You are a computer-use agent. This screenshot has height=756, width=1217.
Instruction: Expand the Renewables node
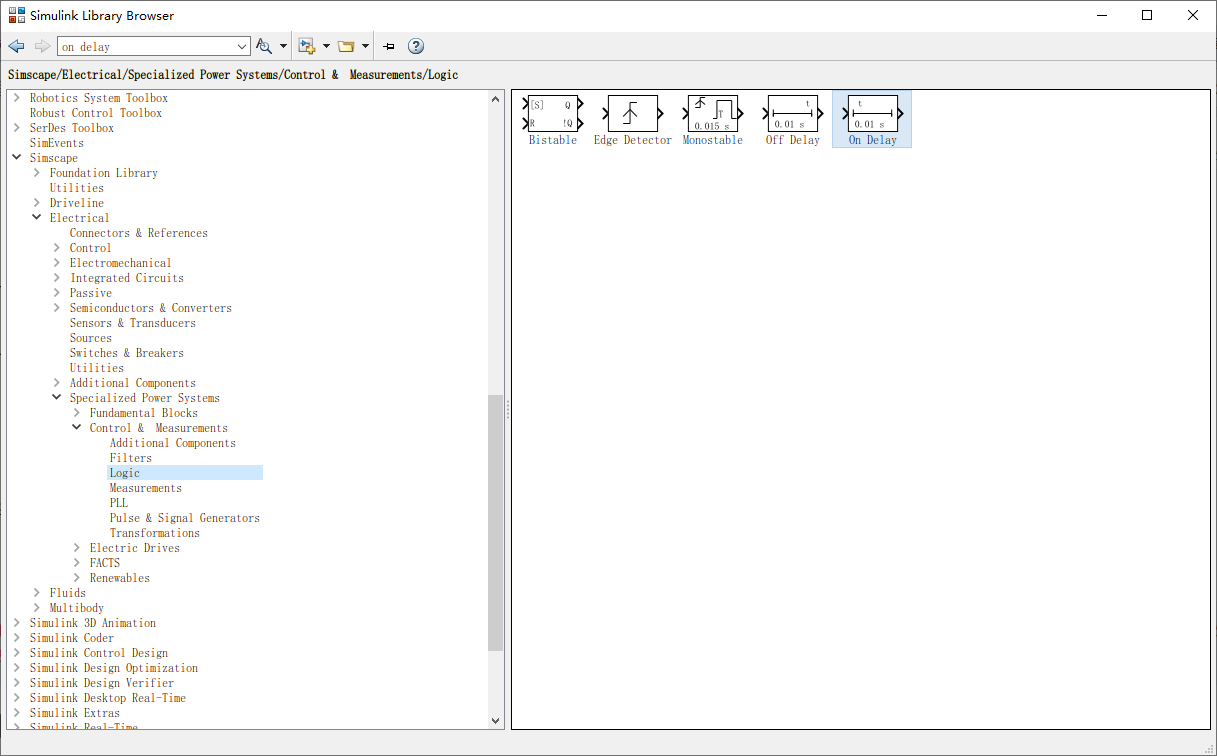pos(77,578)
